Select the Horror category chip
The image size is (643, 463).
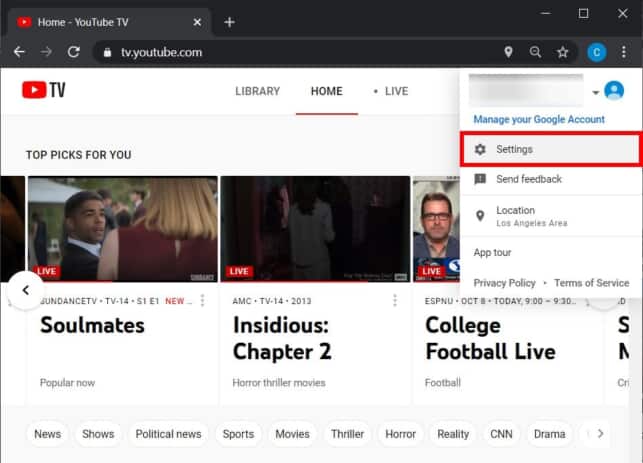tap(400, 434)
